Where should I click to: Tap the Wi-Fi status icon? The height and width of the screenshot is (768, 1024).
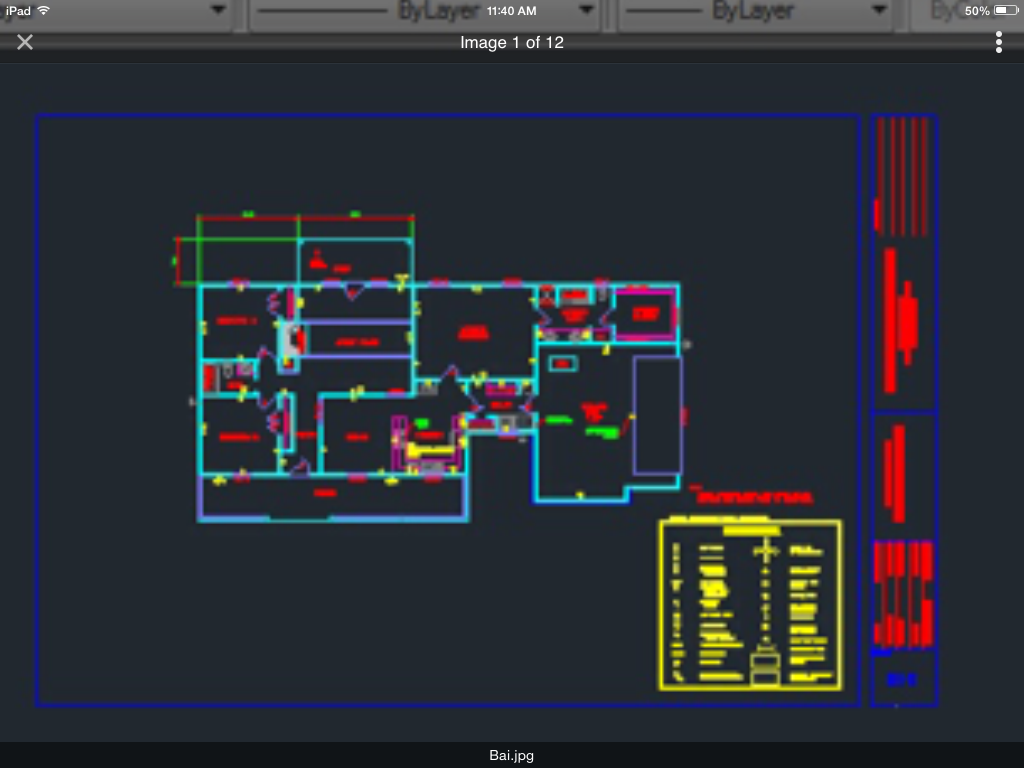[x=43, y=10]
